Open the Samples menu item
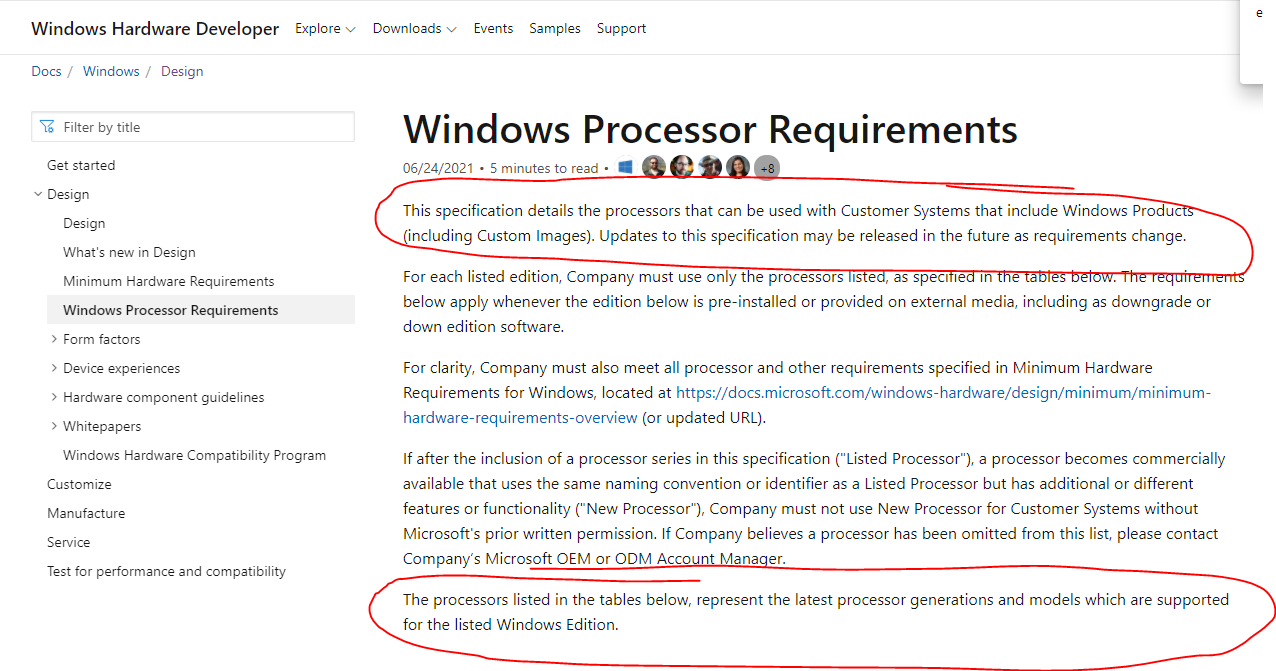 point(555,28)
